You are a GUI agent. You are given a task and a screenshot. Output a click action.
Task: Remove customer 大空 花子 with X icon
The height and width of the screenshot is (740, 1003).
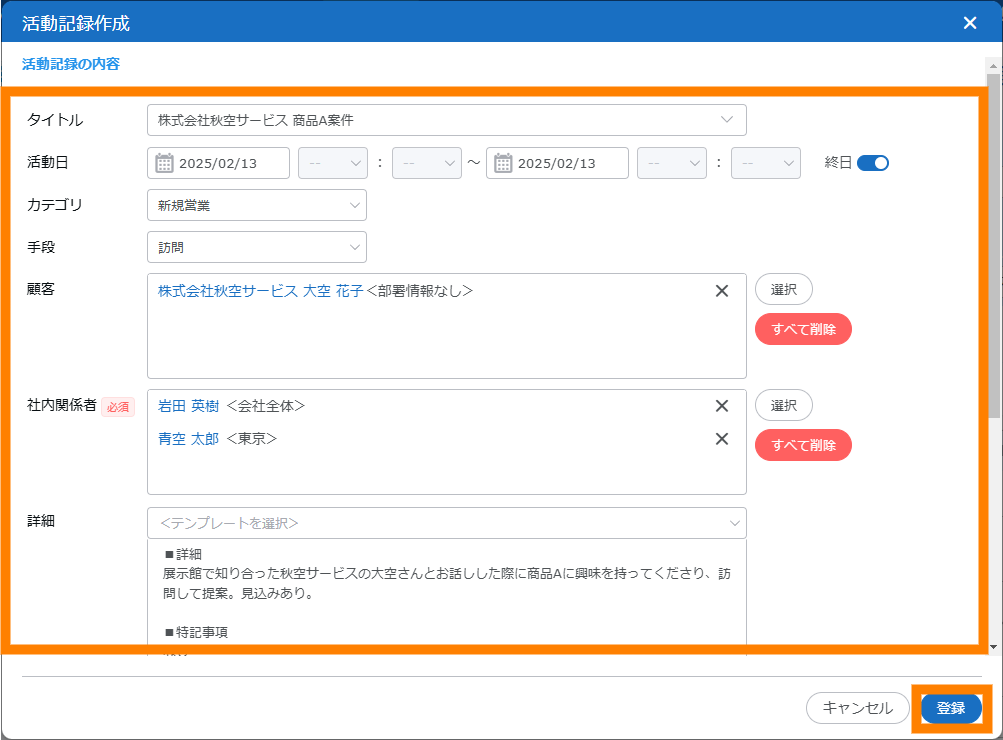pyautogui.click(x=721, y=291)
